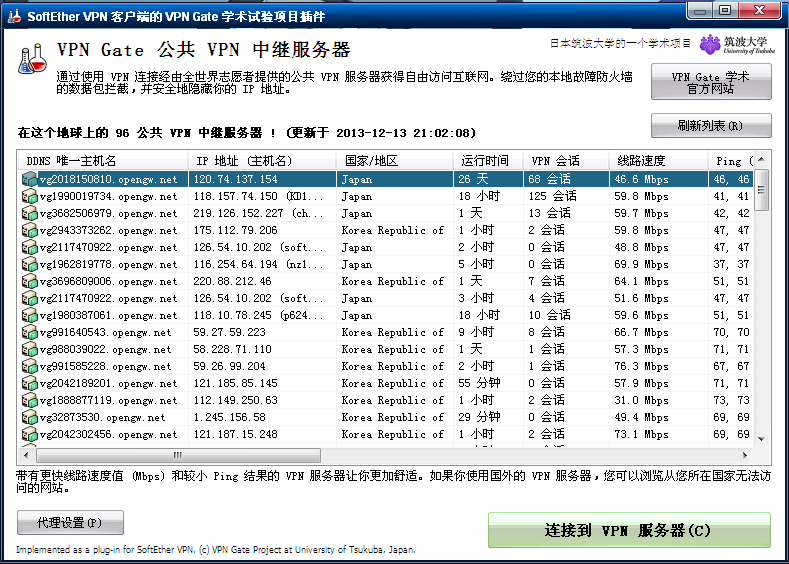Click speed value 31.0 Mbps

click(642, 400)
